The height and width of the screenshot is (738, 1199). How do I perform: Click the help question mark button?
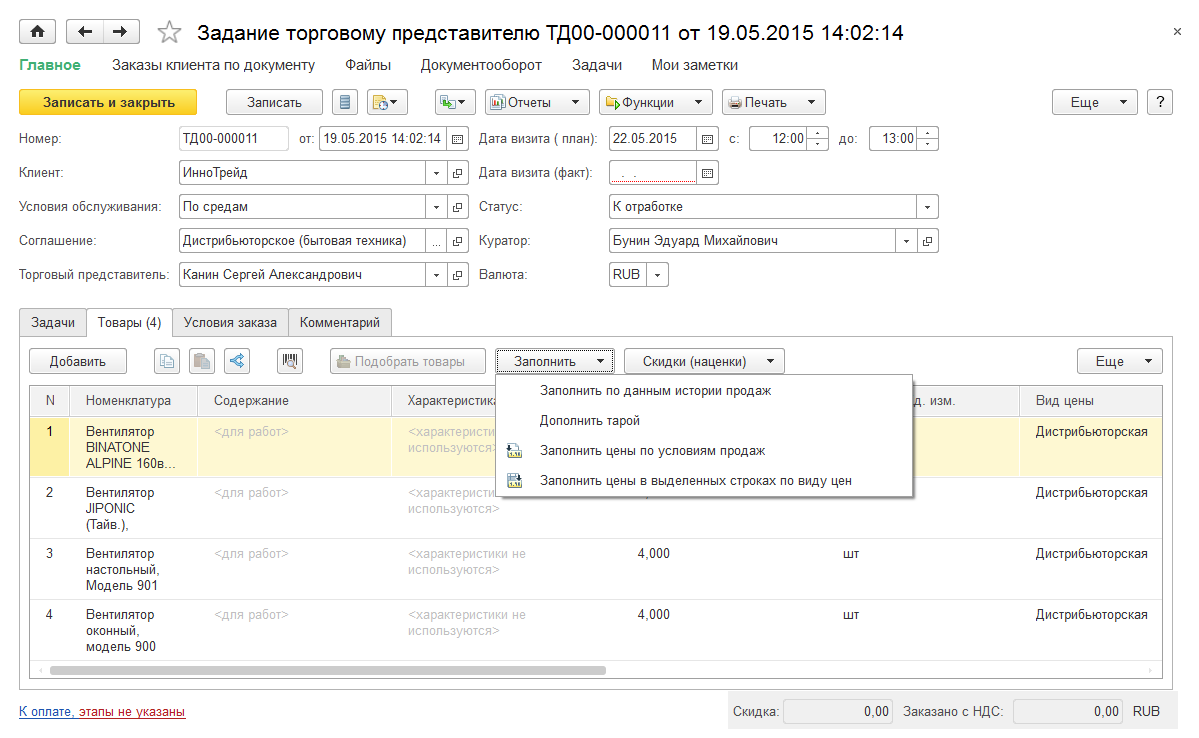point(1160,102)
